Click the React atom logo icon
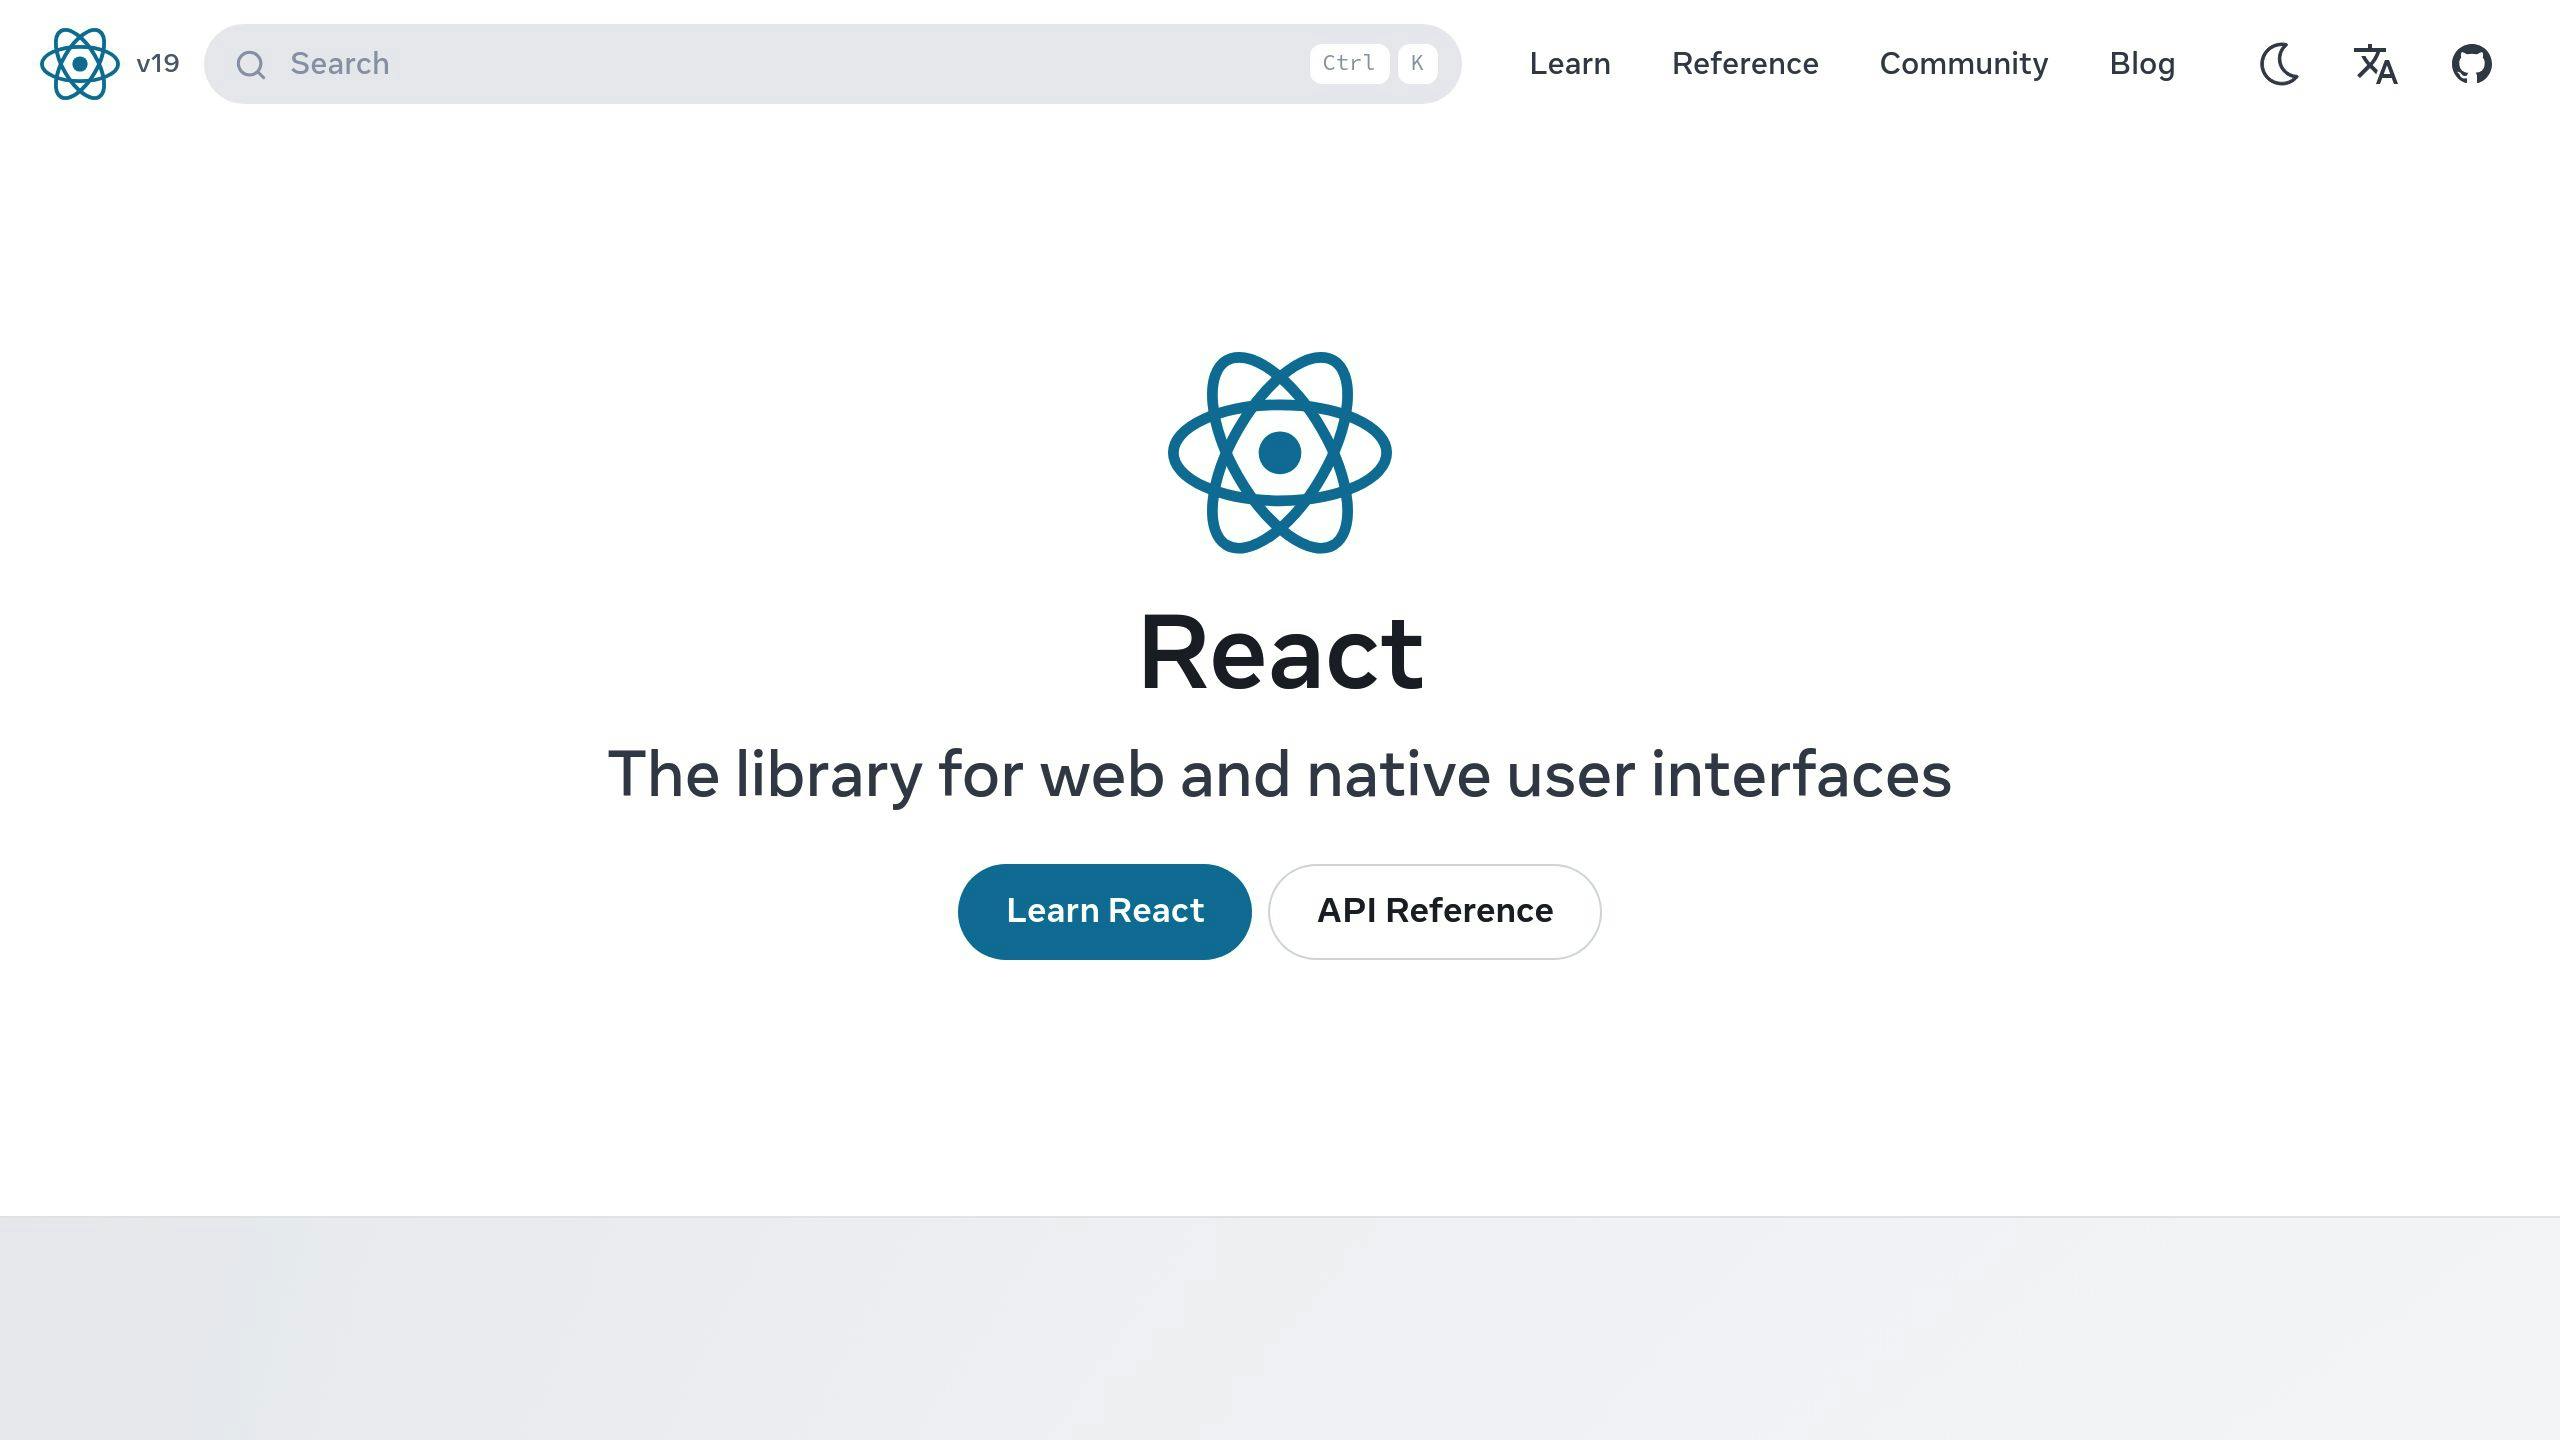 coord(79,63)
